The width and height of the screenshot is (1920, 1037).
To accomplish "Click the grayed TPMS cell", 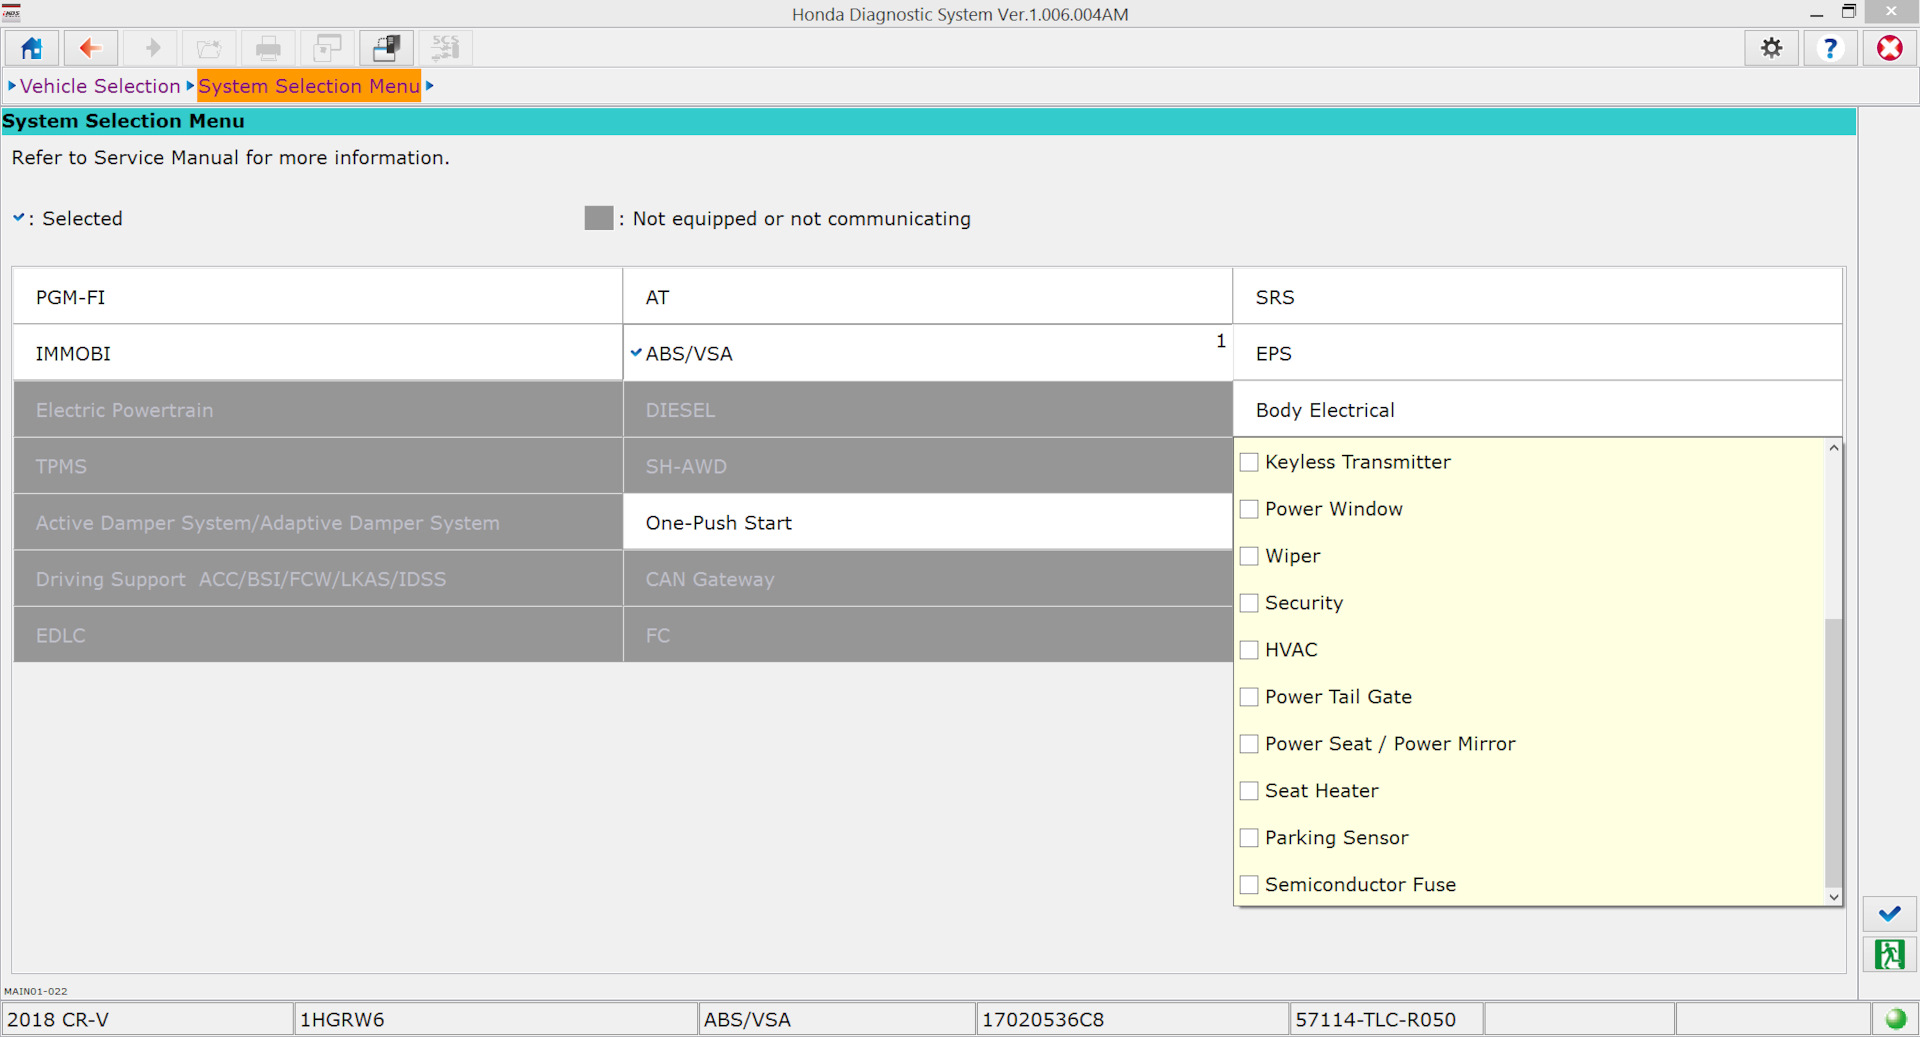I will coord(318,466).
